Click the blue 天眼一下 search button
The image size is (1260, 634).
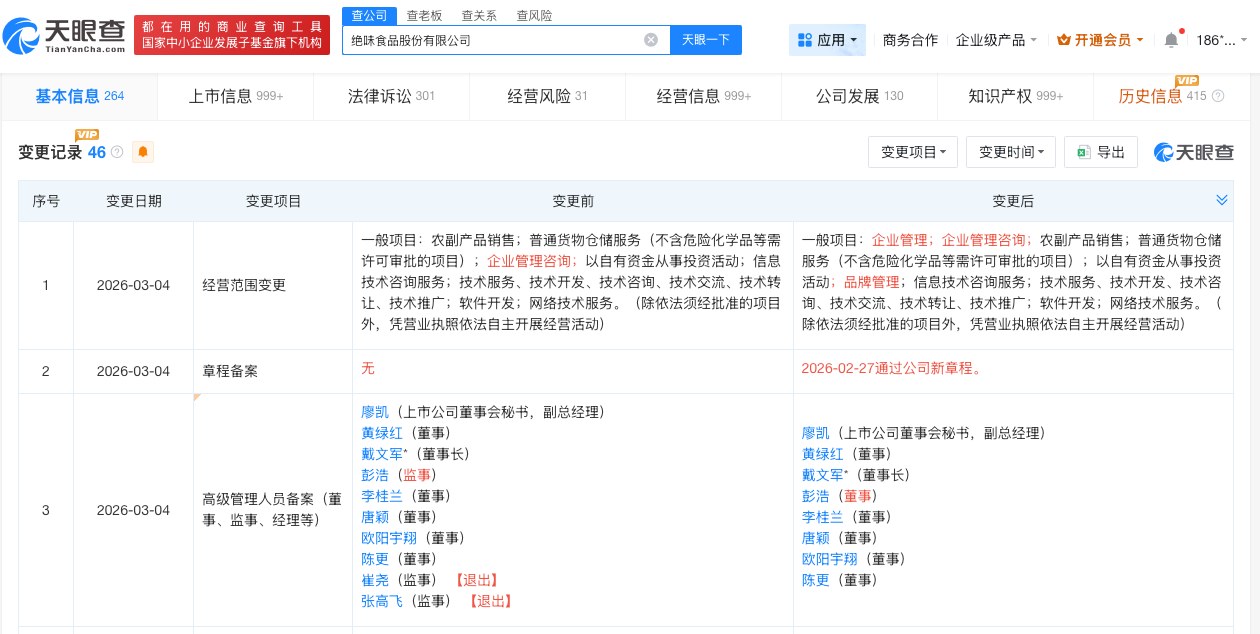point(706,40)
